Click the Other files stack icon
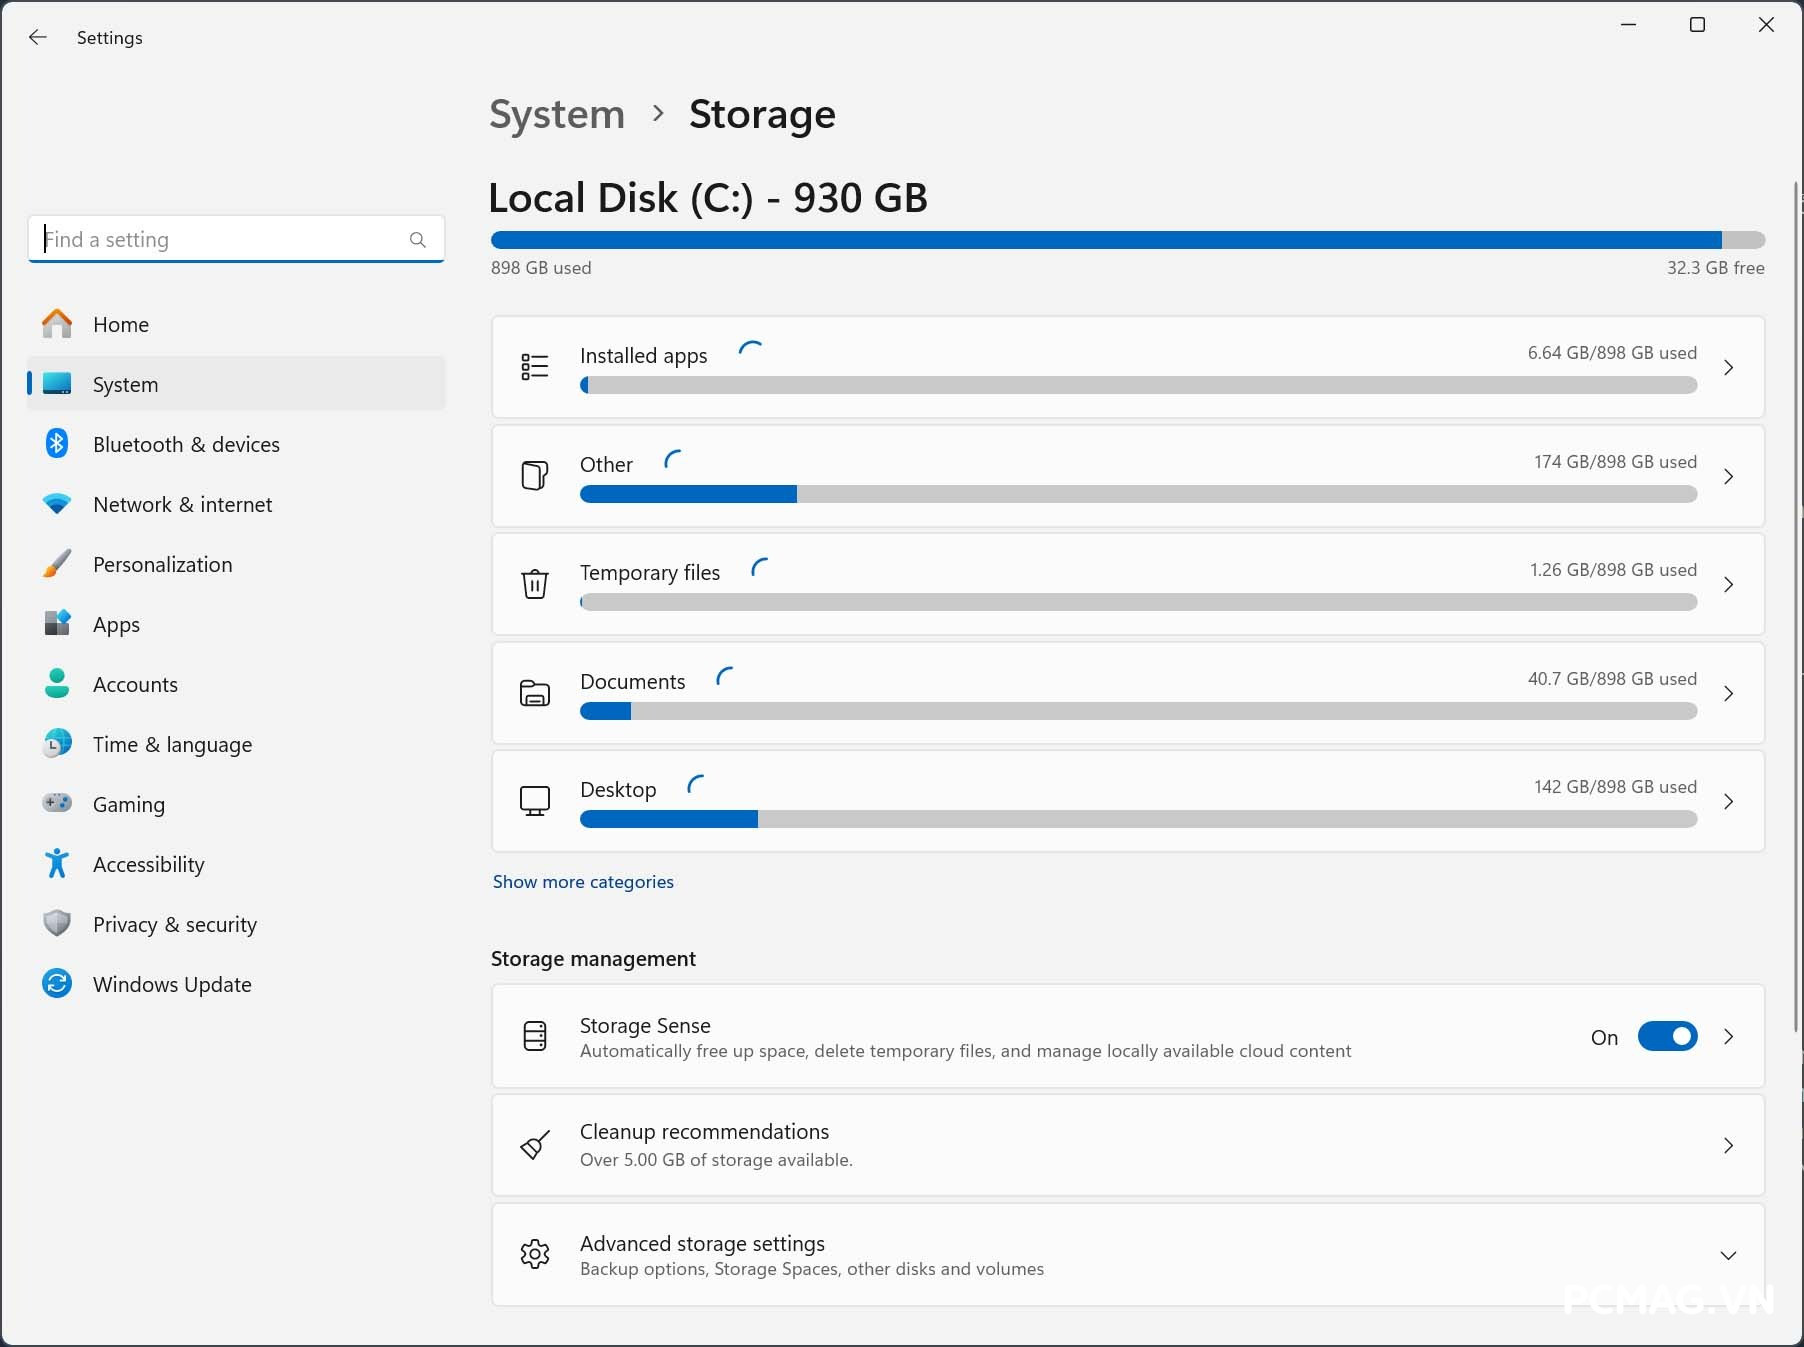1804x1347 pixels. tap(536, 476)
